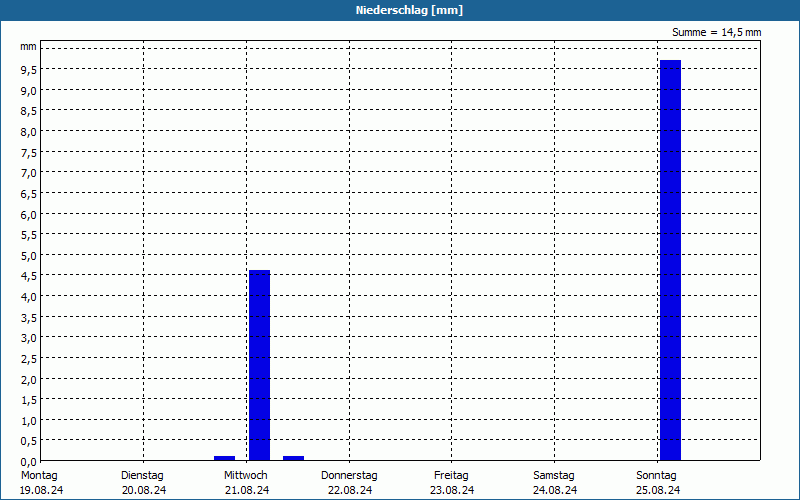Click the '7,0' y-axis value
The width and height of the screenshot is (800, 500).
(29, 173)
